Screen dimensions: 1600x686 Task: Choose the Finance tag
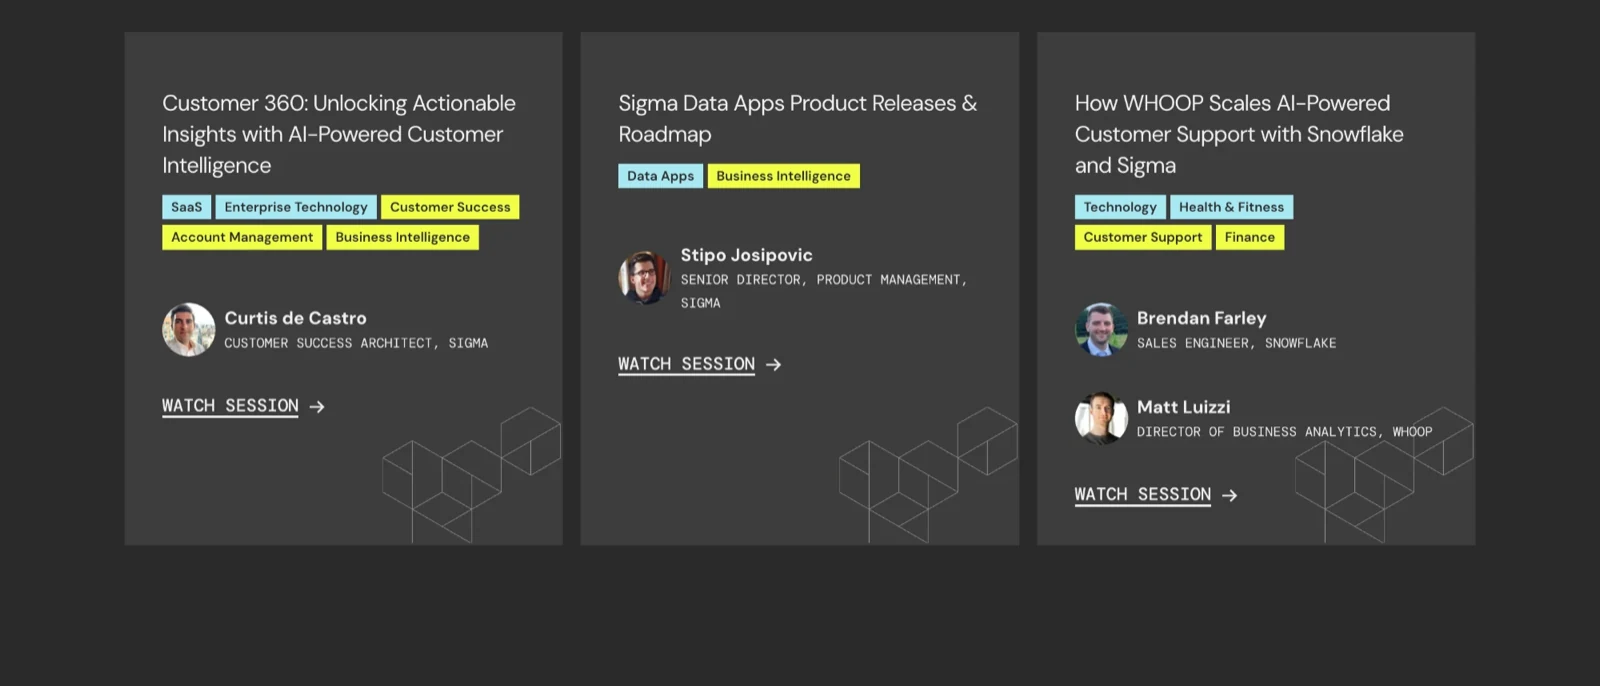pos(1250,237)
